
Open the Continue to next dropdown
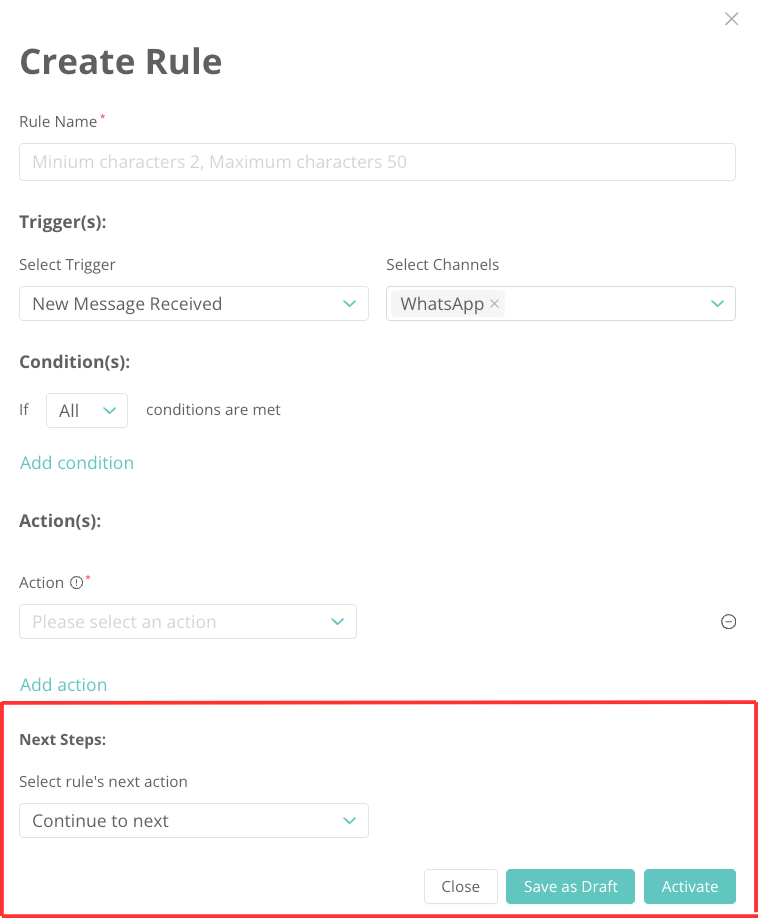point(180,821)
